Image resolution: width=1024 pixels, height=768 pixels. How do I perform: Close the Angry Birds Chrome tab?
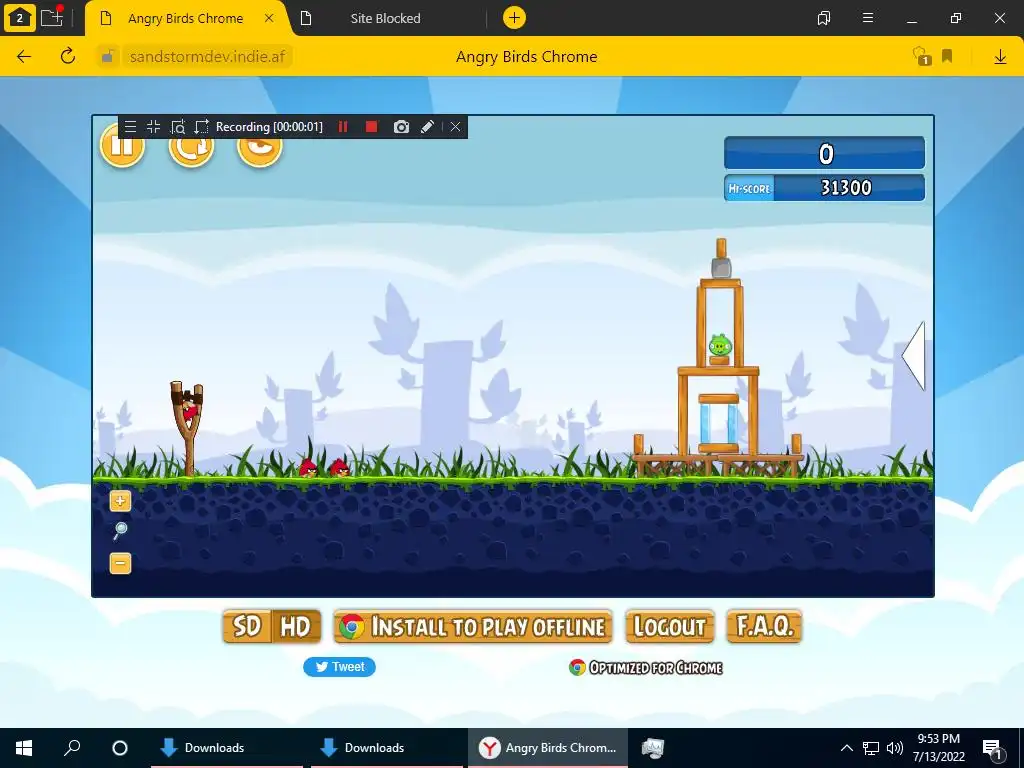[x=269, y=18]
